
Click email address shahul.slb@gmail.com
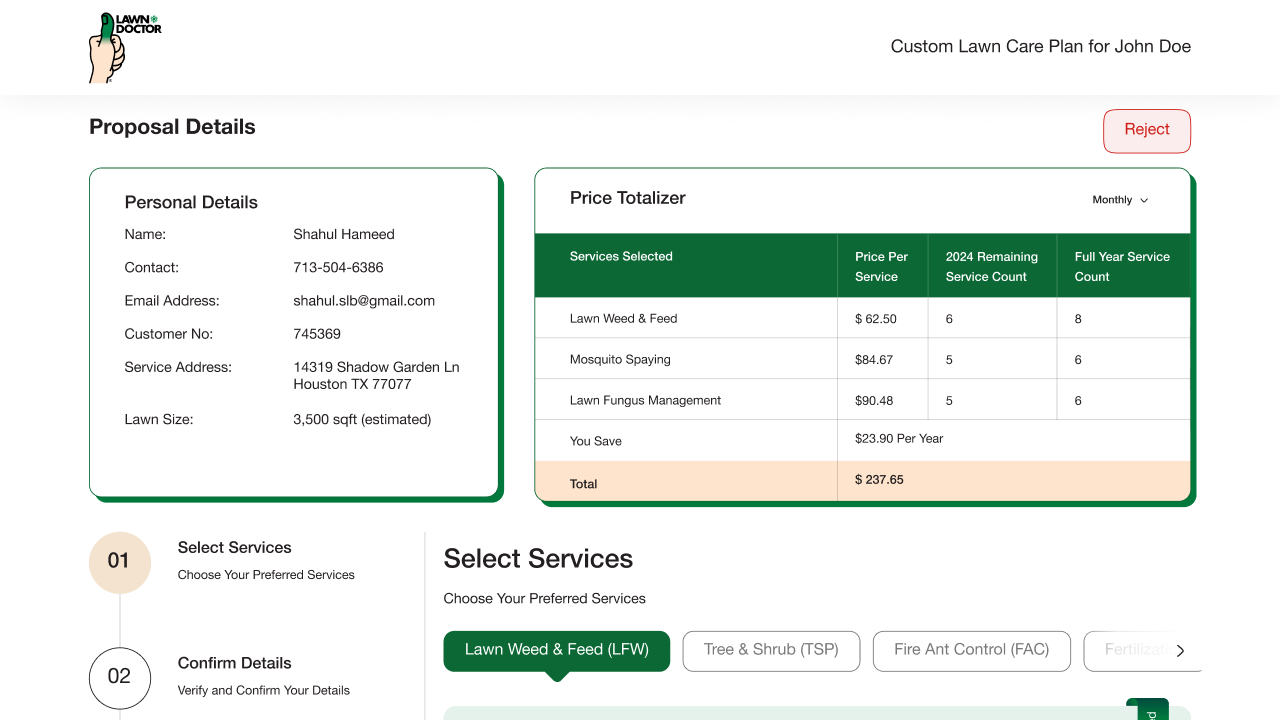pos(364,301)
